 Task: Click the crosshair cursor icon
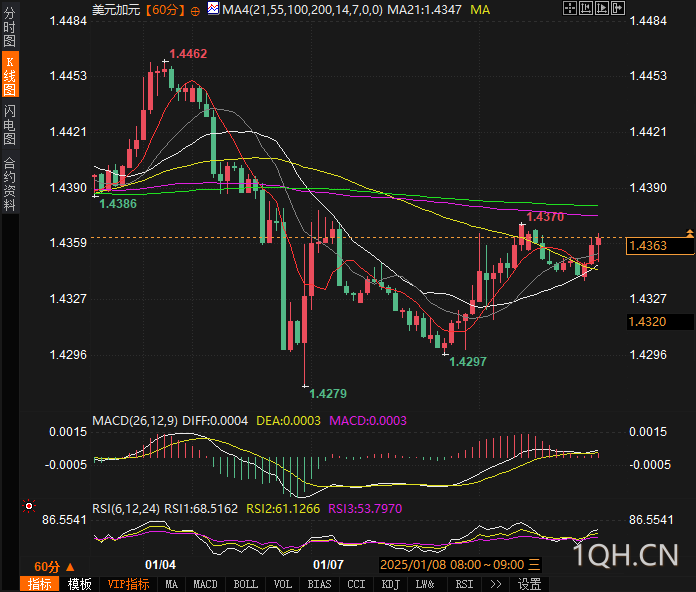[x=569, y=8]
